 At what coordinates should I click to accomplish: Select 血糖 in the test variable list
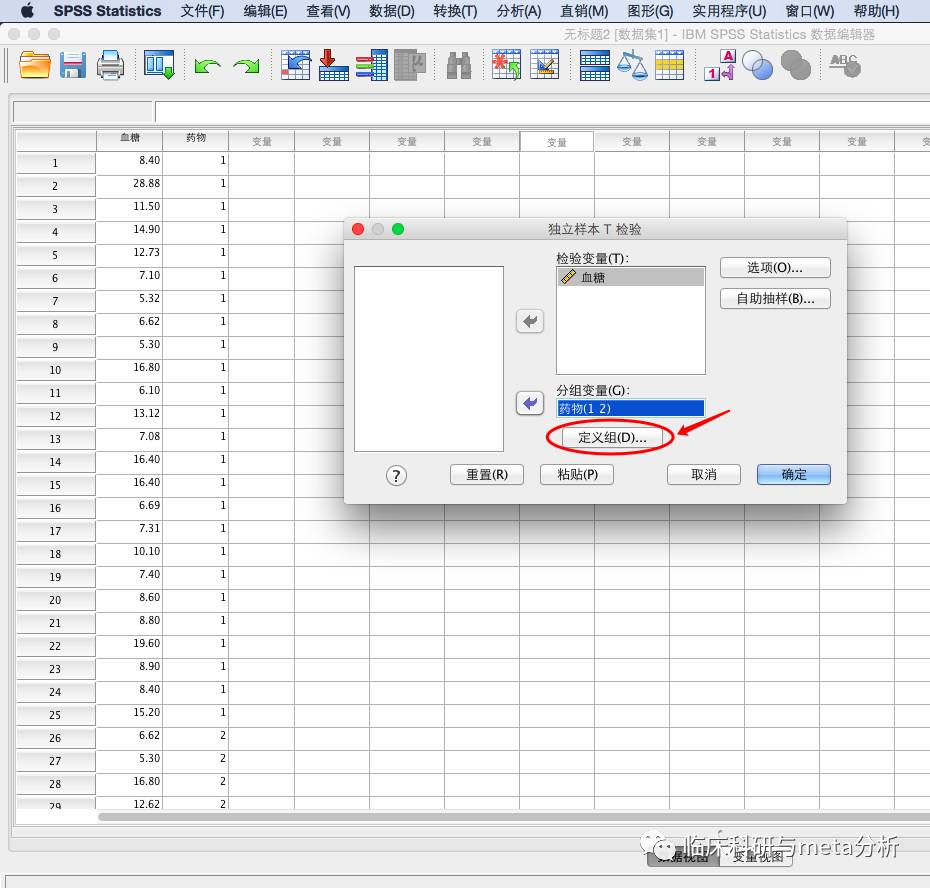[x=630, y=277]
